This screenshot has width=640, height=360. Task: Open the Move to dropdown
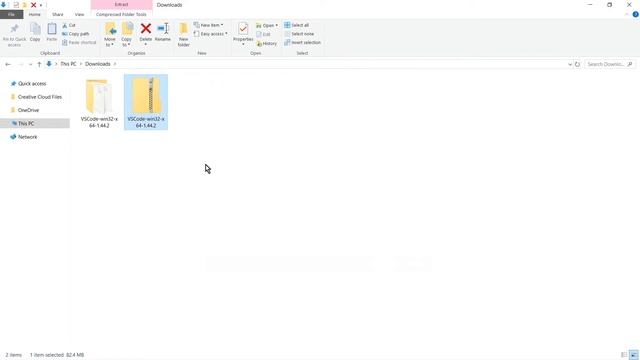point(110,35)
